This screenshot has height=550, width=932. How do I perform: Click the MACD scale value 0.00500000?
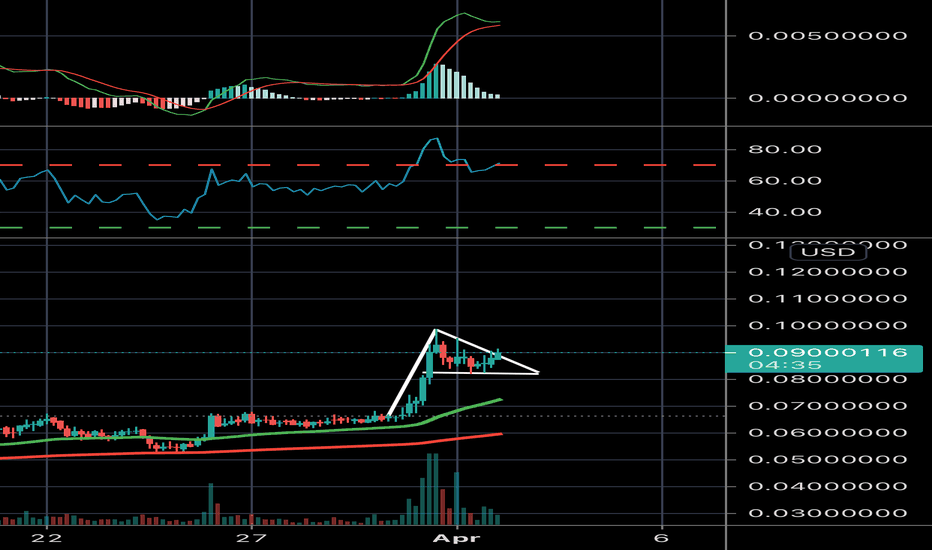827,36
